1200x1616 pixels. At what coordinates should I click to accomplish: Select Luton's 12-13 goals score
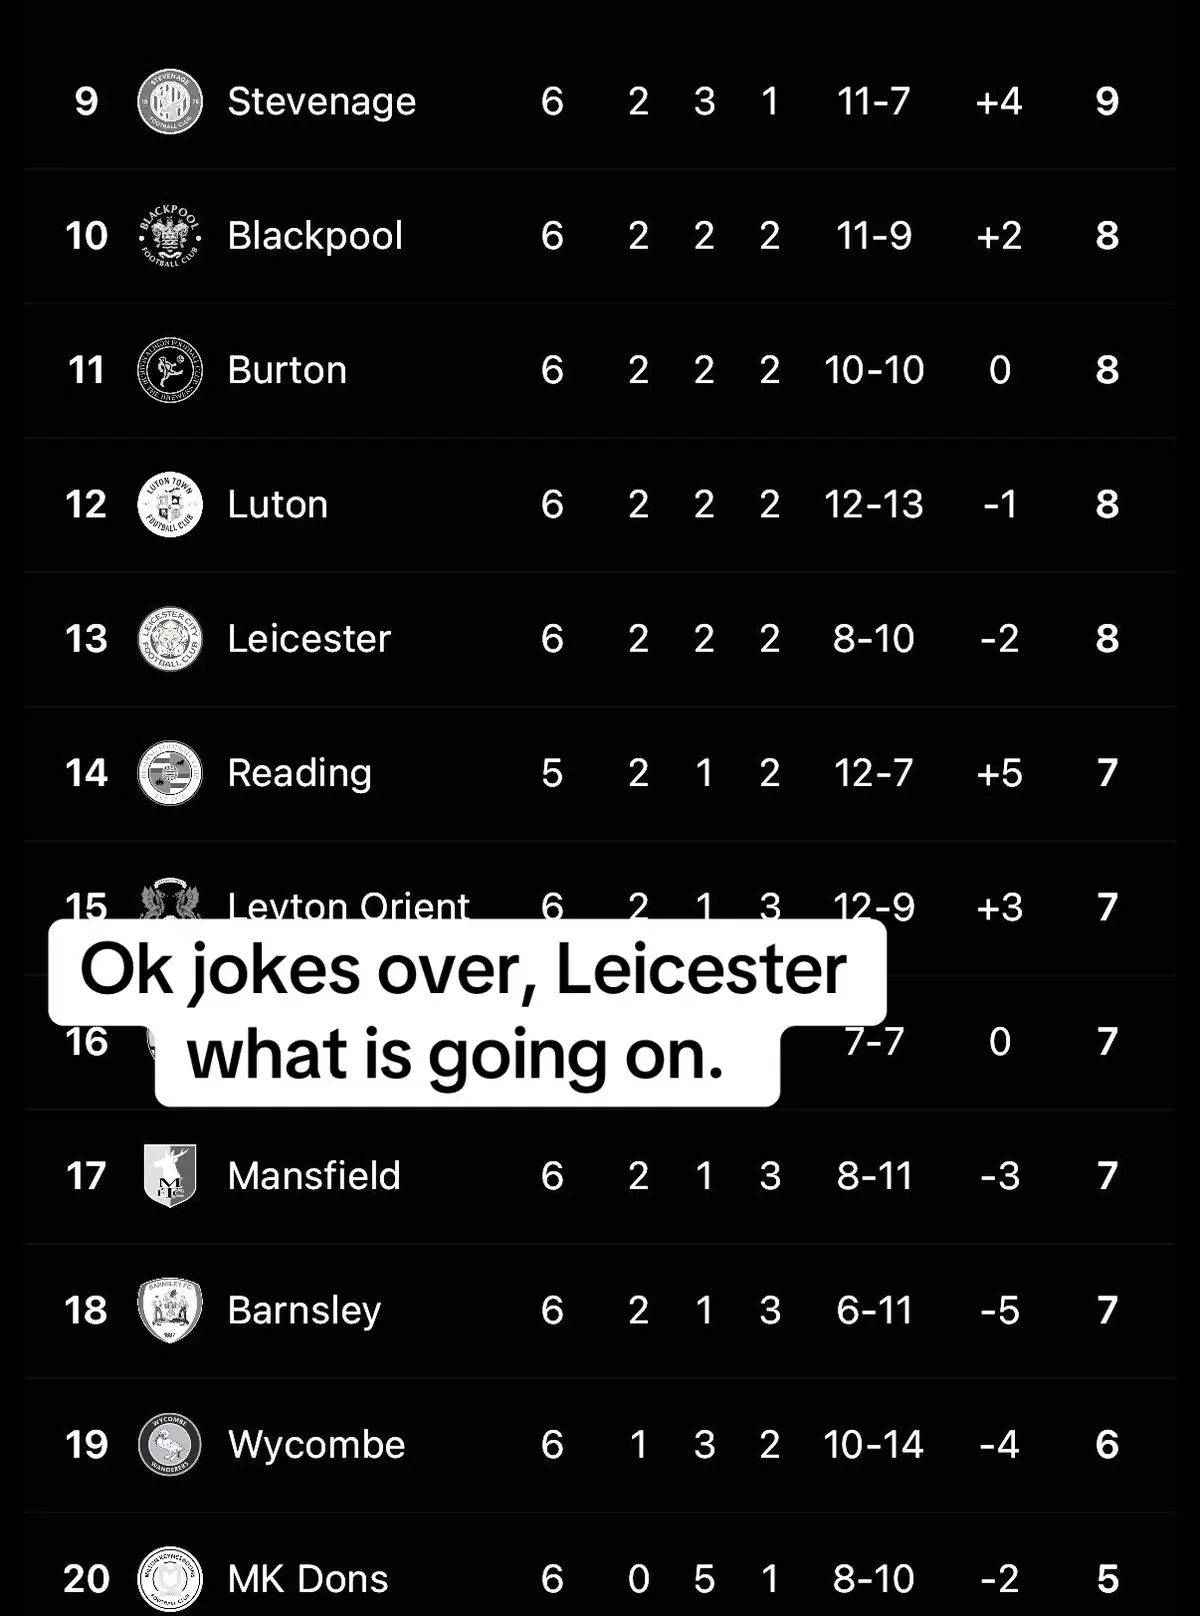pos(874,504)
